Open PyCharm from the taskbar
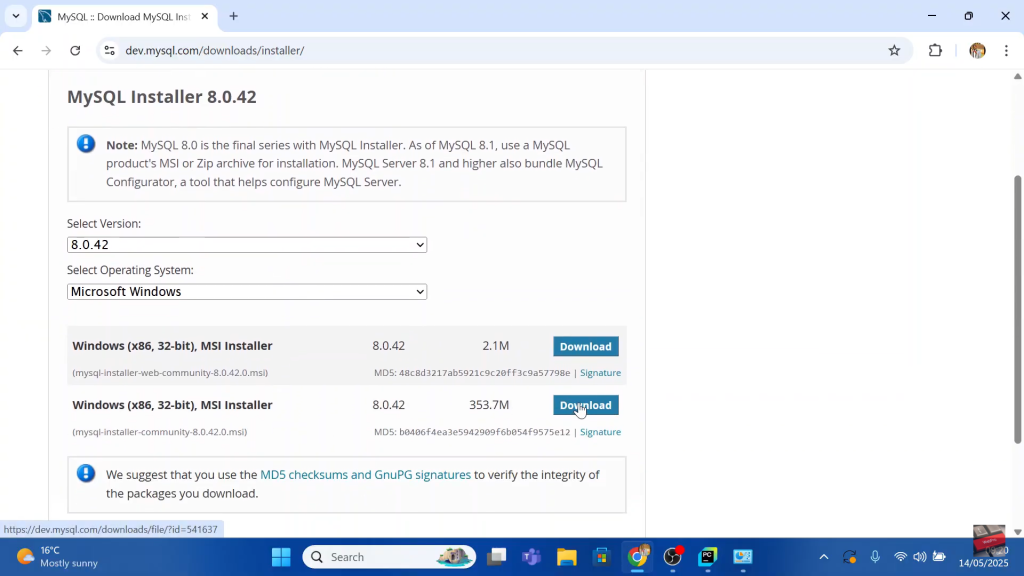The height and width of the screenshot is (576, 1024). (707, 557)
